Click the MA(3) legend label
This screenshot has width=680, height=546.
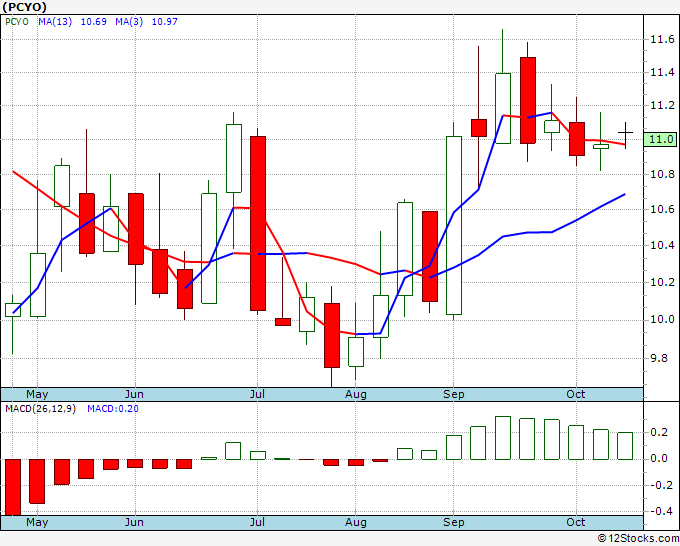click(x=129, y=22)
